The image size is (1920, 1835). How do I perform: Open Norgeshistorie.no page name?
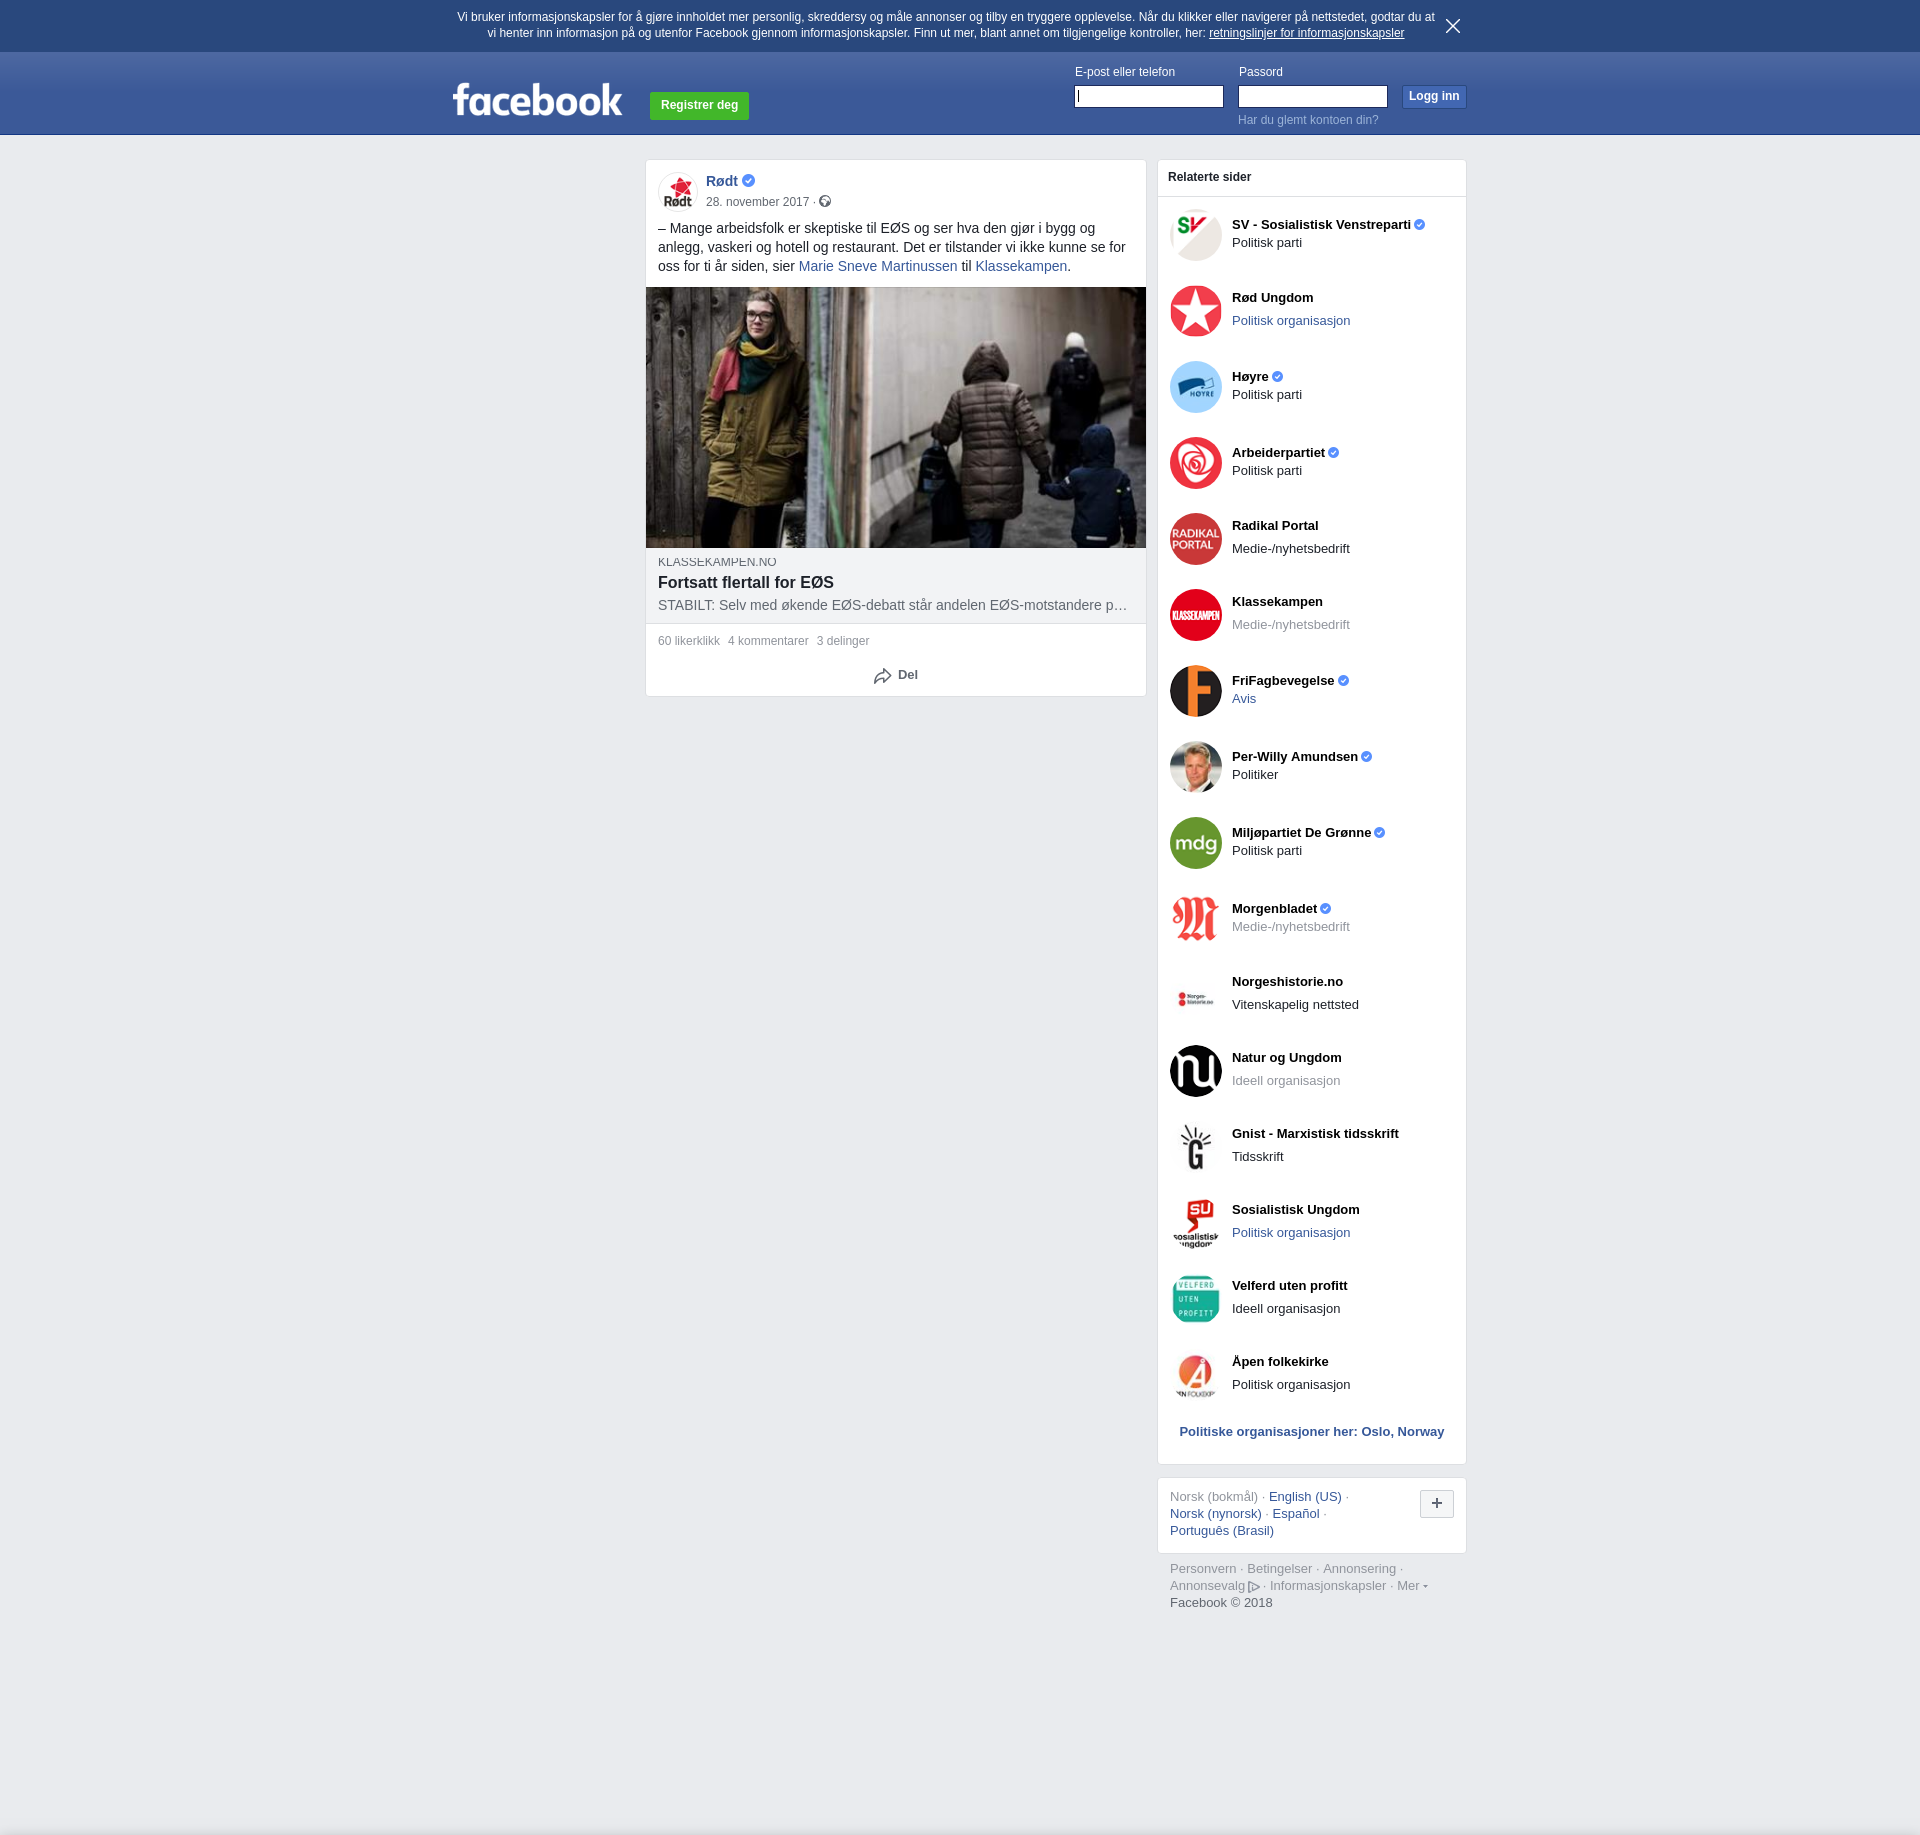[1288, 982]
